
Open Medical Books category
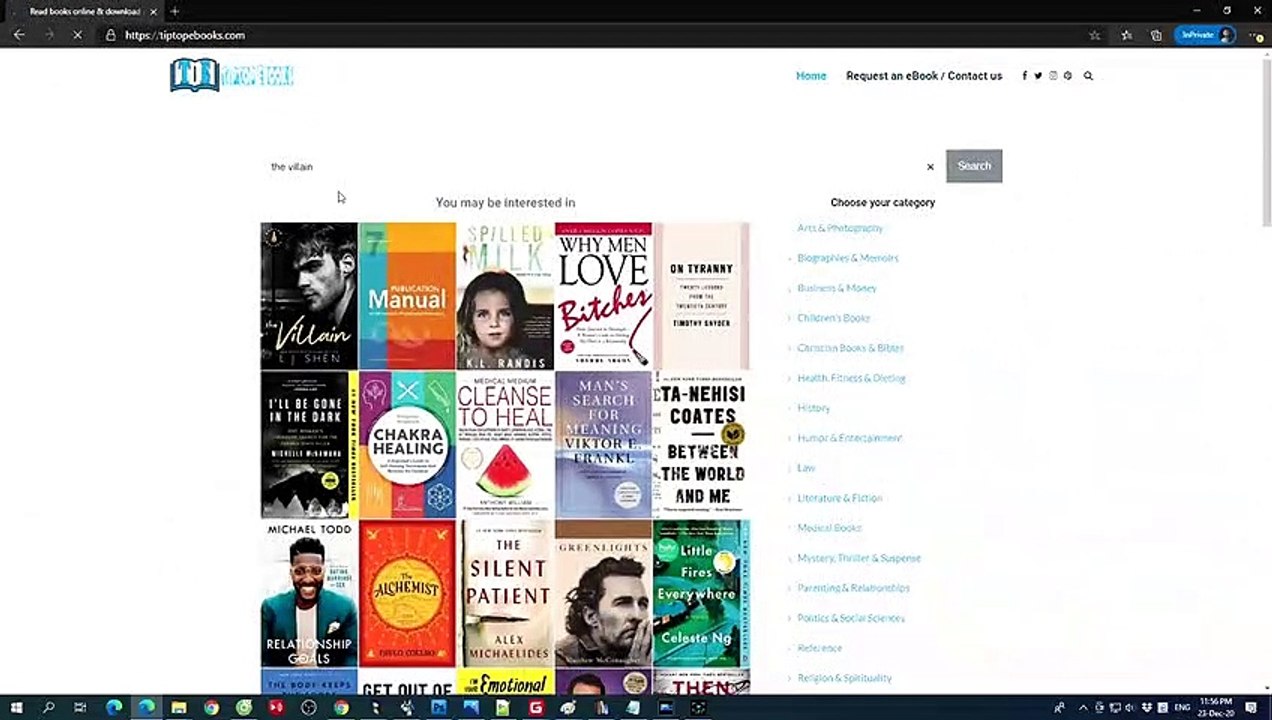[x=829, y=528]
